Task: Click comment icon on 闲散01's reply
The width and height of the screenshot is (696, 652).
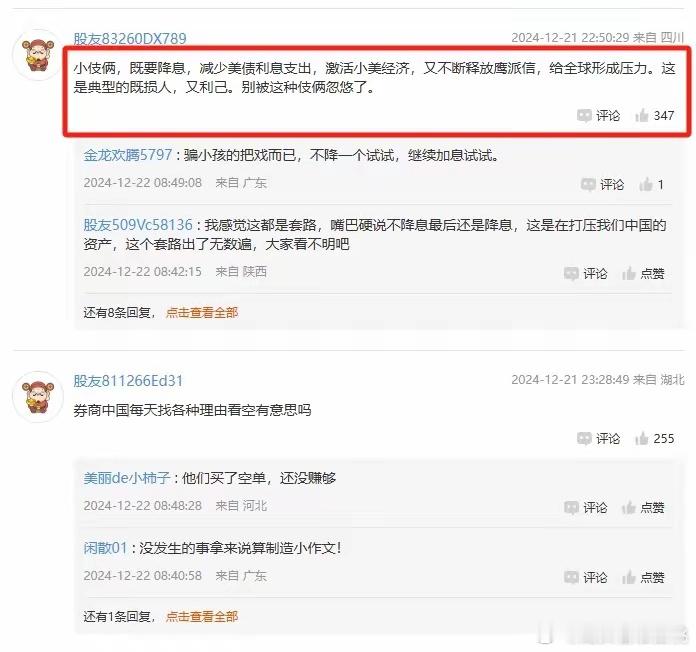Action: pyautogui.click(x=585, y=577)
